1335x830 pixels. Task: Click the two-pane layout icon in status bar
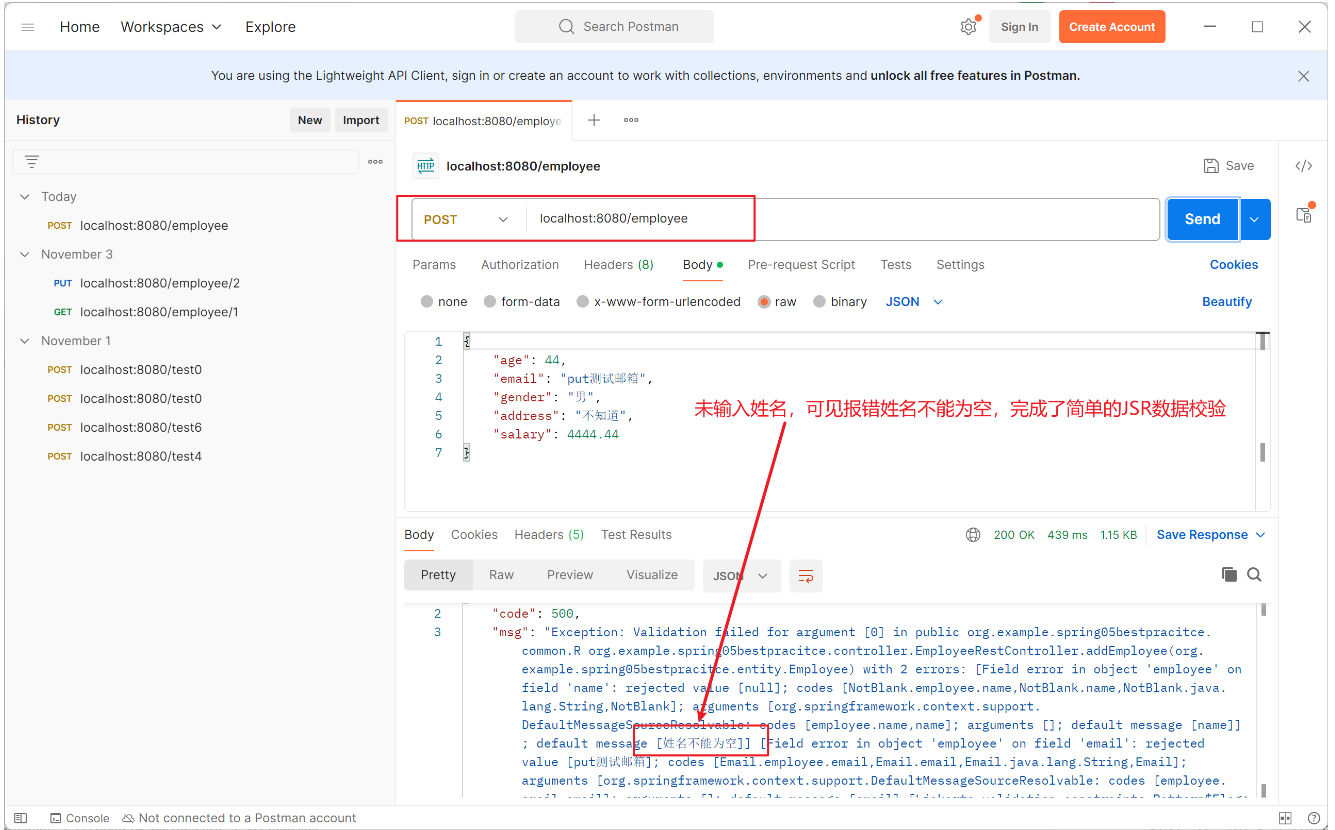coord(1285,818)
